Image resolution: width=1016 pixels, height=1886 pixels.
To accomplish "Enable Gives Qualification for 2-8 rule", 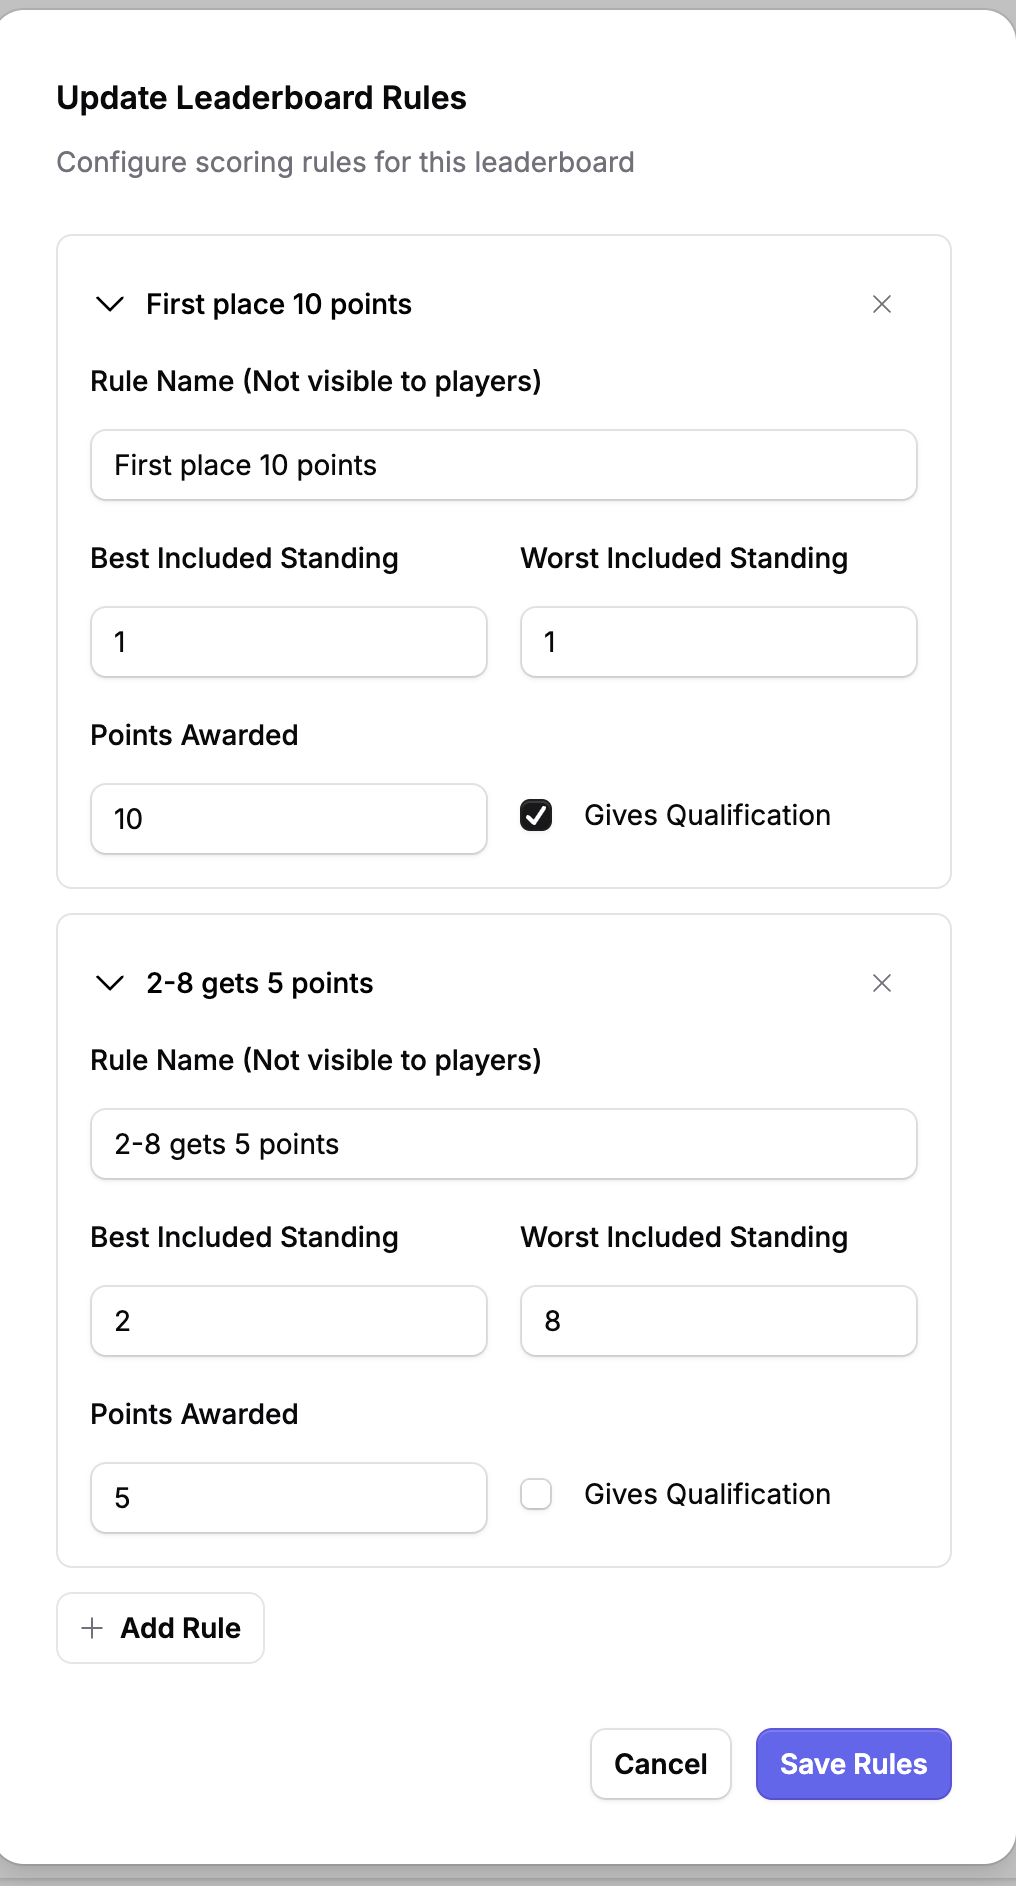I will tap(536, 1494).
